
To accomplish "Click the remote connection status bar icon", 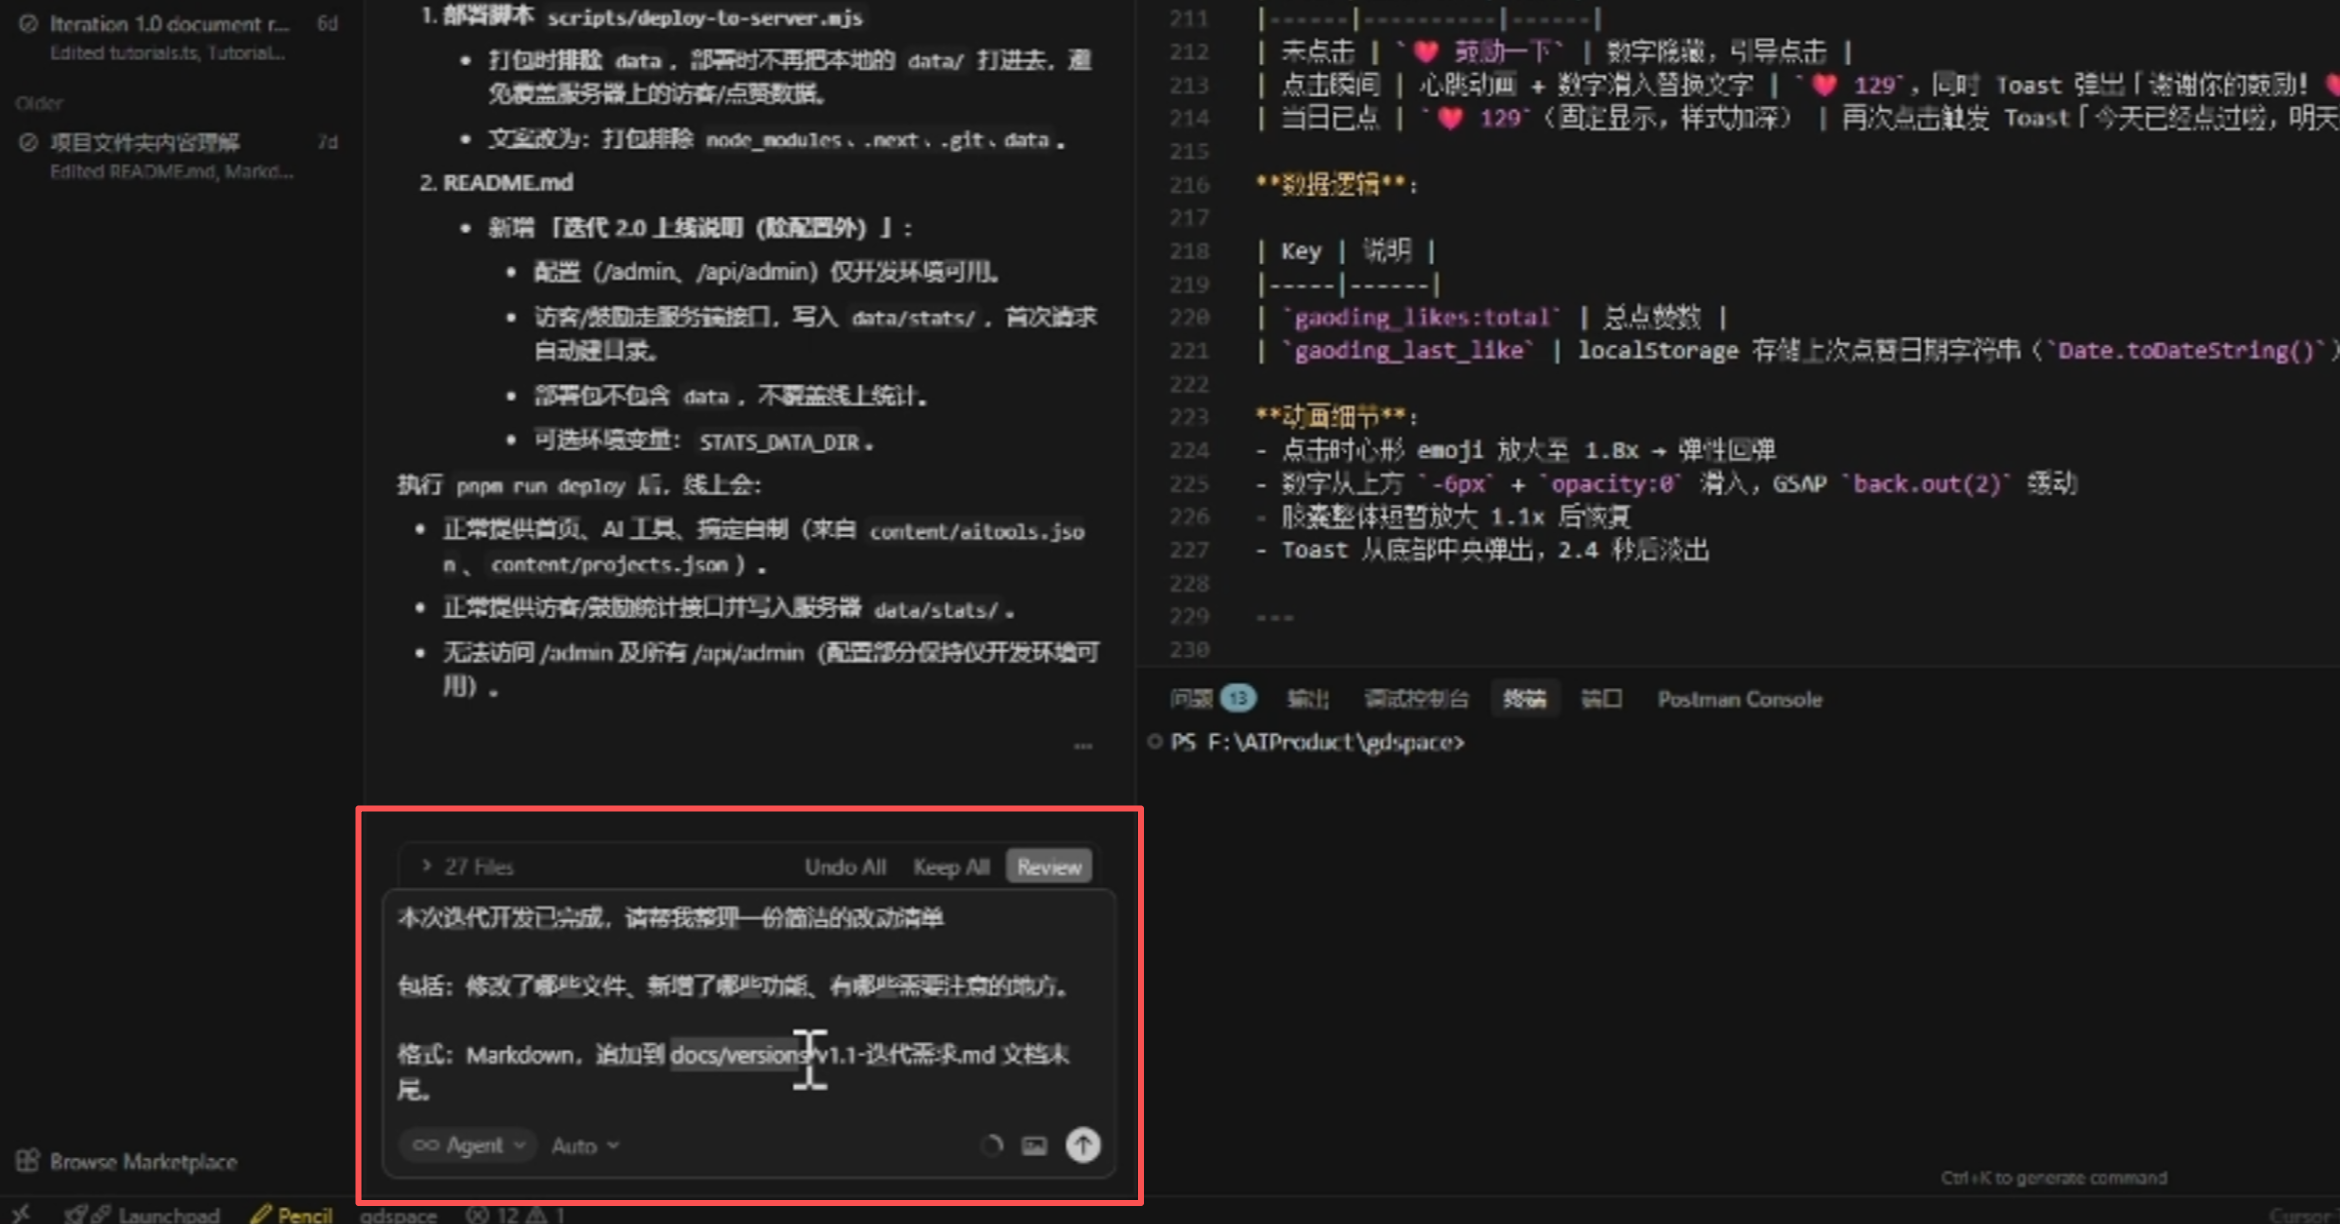I will pyautogui.click(x=20, y=1214).
